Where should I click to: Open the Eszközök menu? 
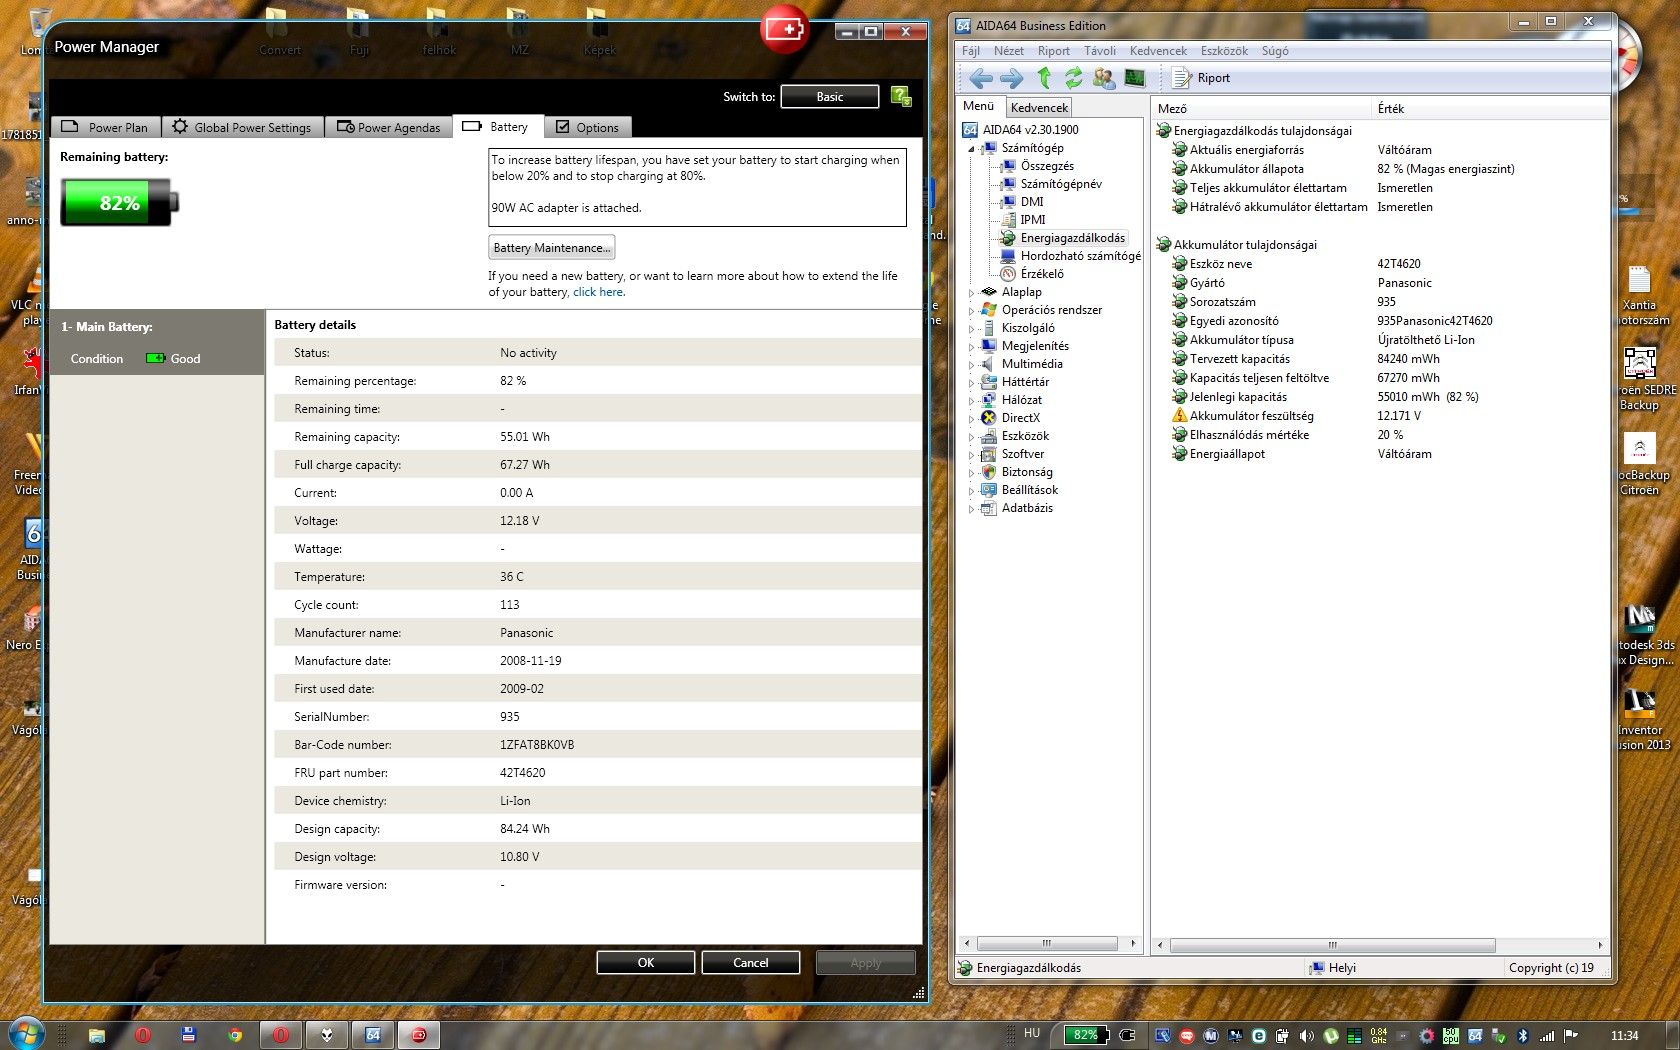point(1224,51)
